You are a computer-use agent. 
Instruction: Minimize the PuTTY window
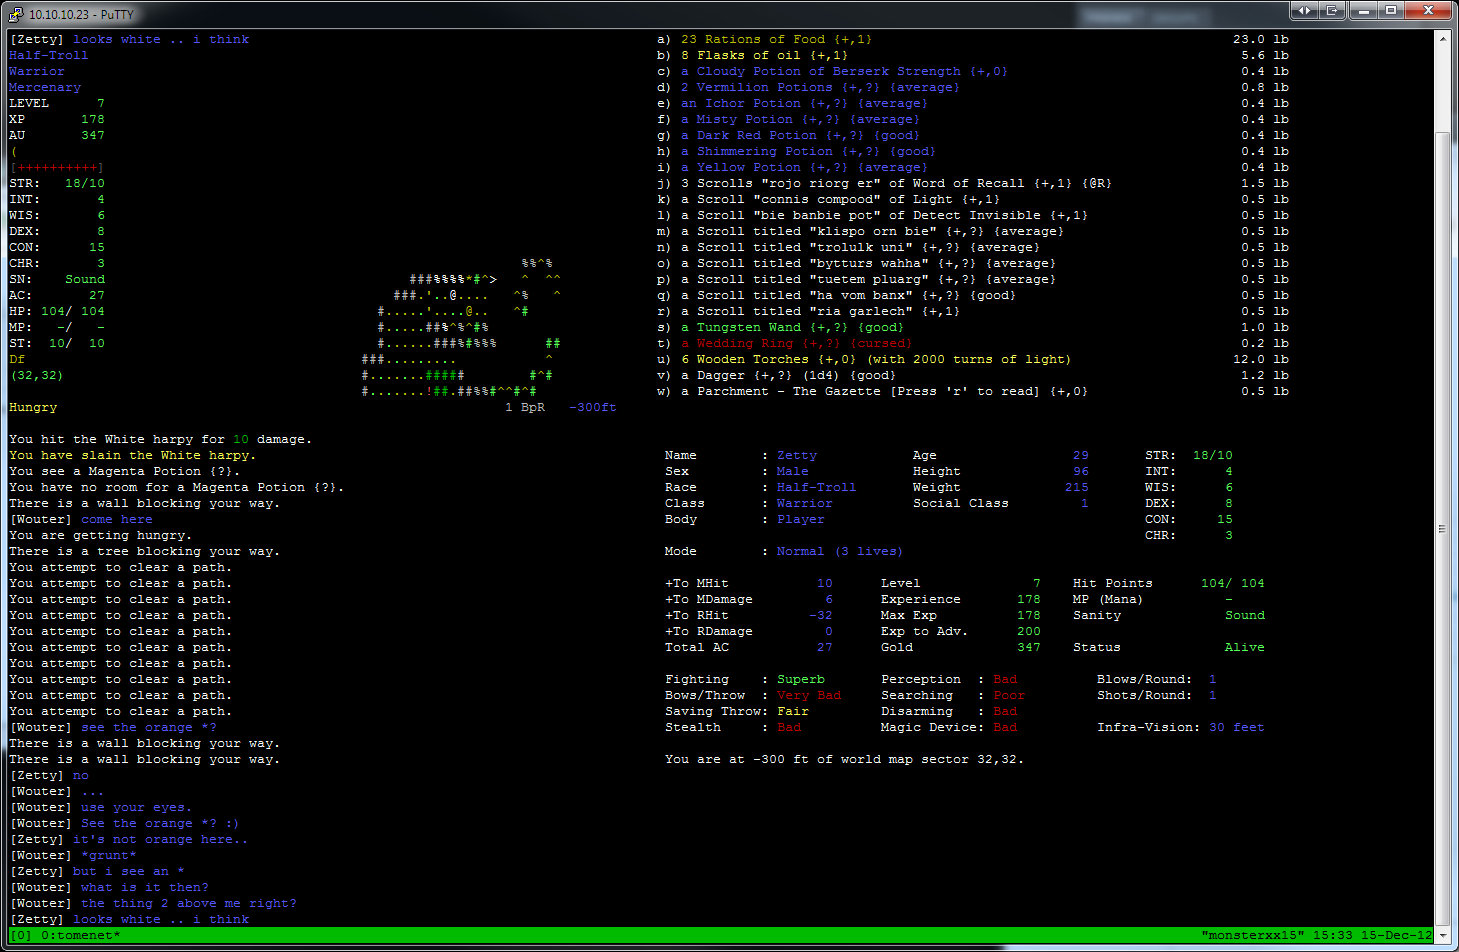[1363, 11]
